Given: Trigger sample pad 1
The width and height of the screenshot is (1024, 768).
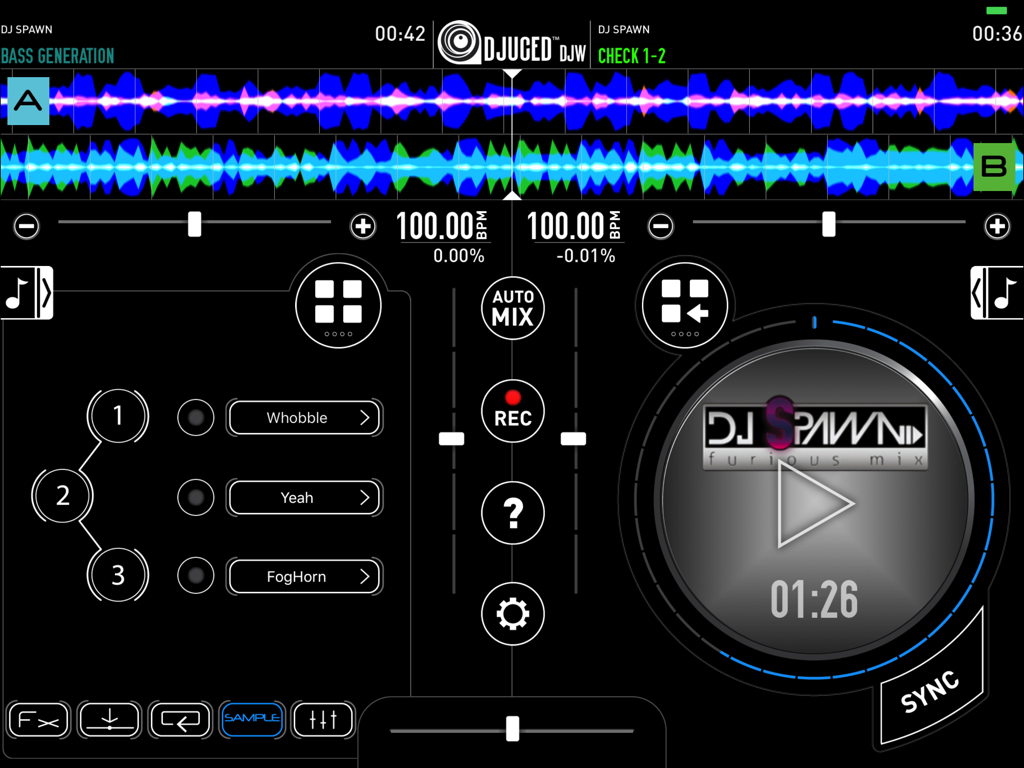Looking at the screenshot, I should tap(118, 417).
